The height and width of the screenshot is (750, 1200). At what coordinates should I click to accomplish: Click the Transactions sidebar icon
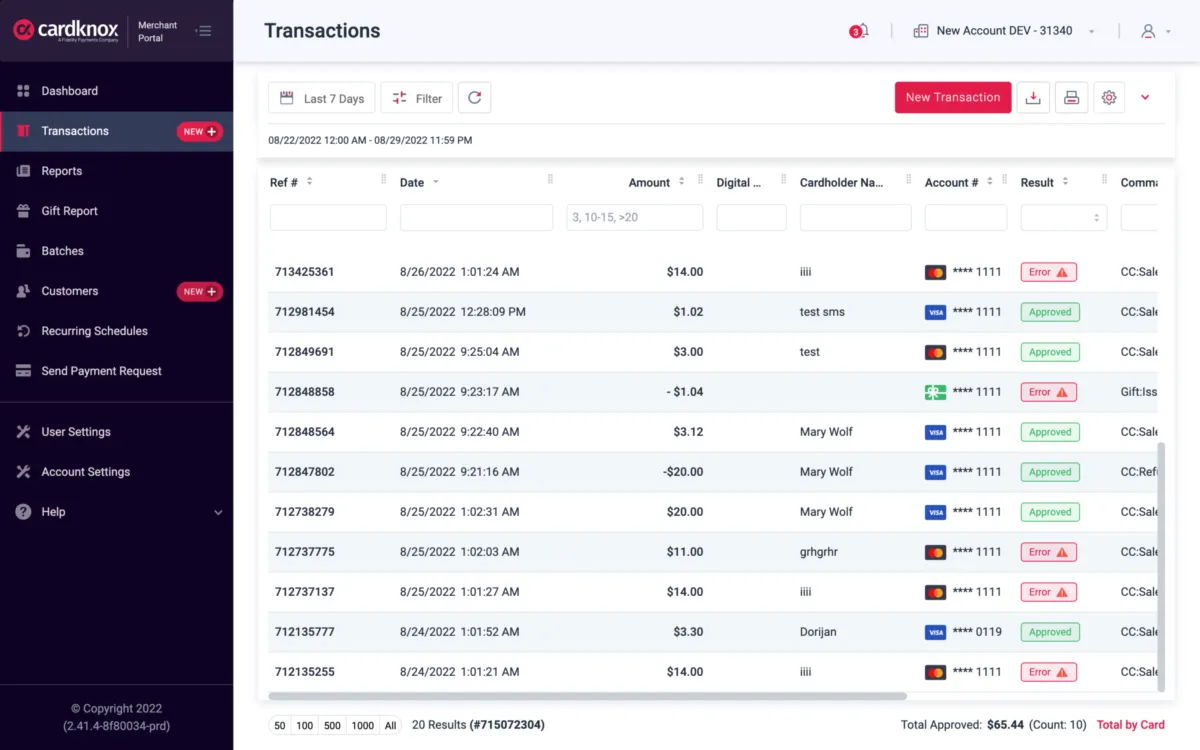pyautogui.click(x=24, y=131)
